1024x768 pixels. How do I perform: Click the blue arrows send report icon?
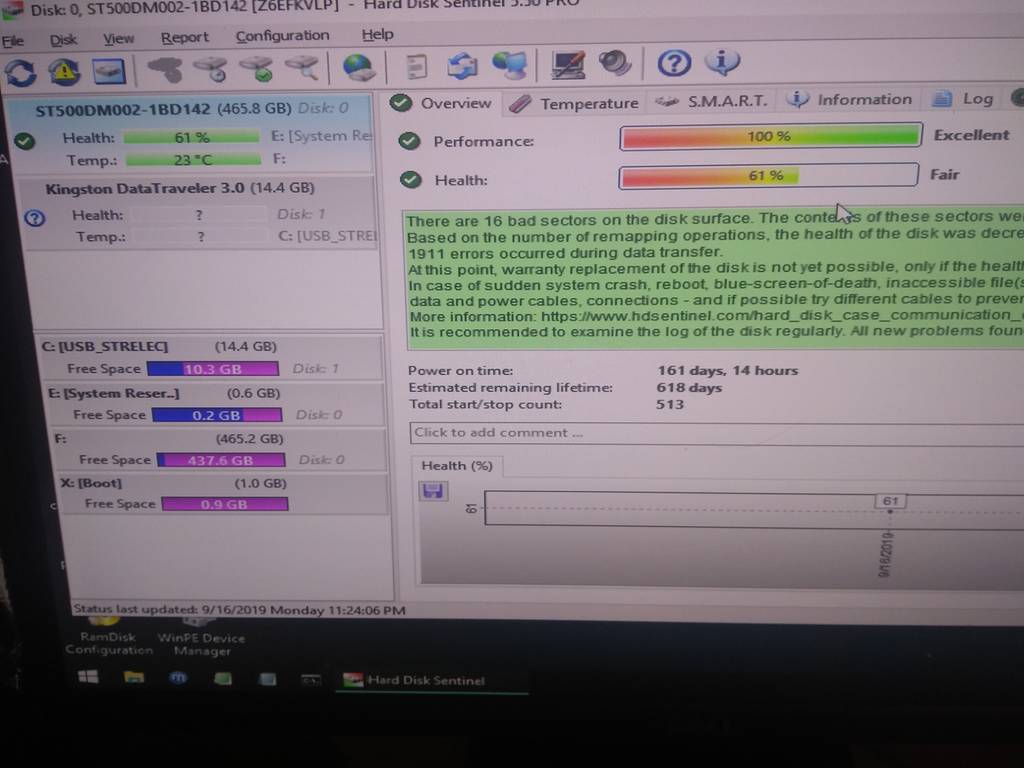pos(462,65)
